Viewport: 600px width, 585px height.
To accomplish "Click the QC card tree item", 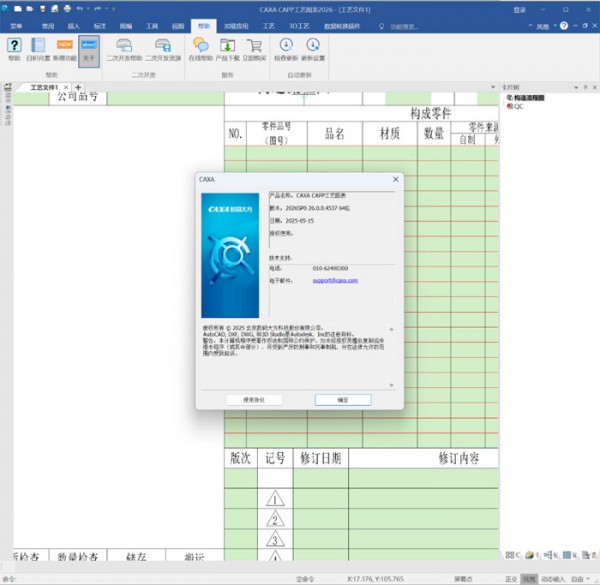I will (515, 106).
